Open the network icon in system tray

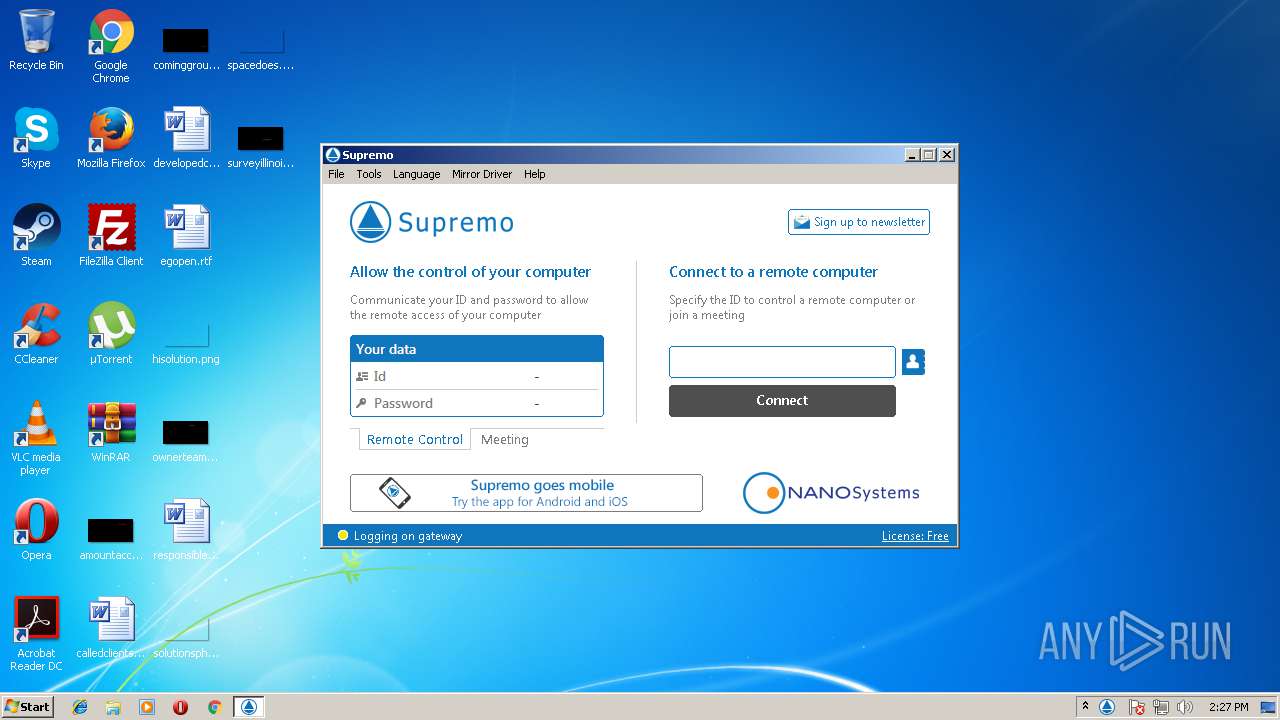click(1161, 707)
